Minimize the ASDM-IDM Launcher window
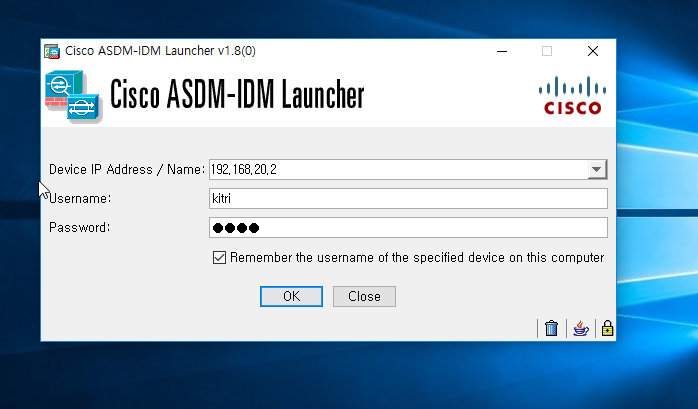Viewport: 698px width, 409px height. point(502,51)
